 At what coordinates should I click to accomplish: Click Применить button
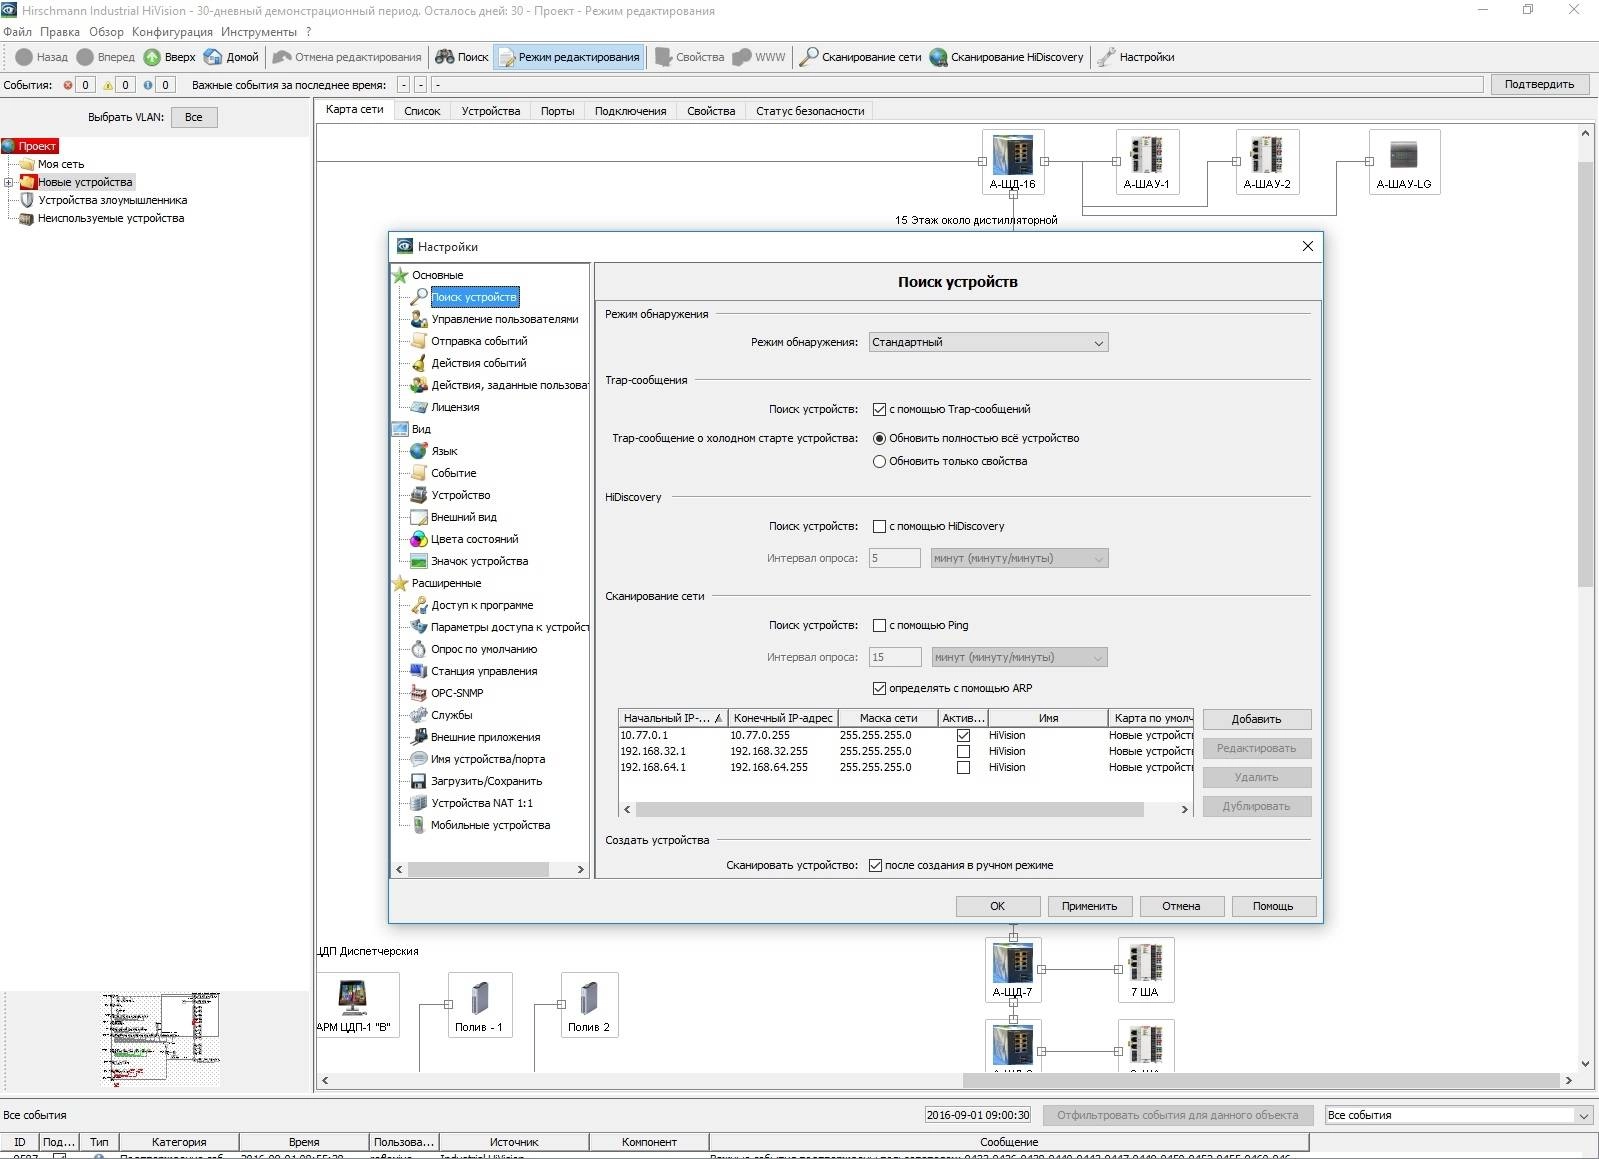click(x=1089, y=906)
